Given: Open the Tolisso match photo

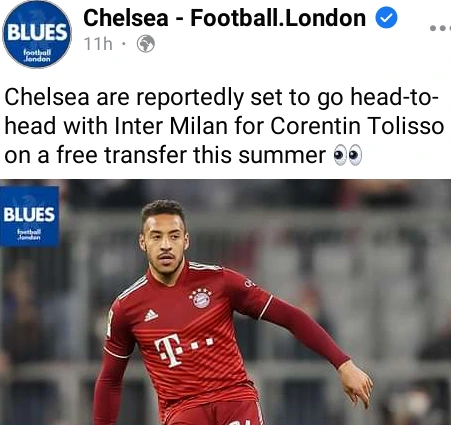Looking at the screenshot, I should coord(225,302).
